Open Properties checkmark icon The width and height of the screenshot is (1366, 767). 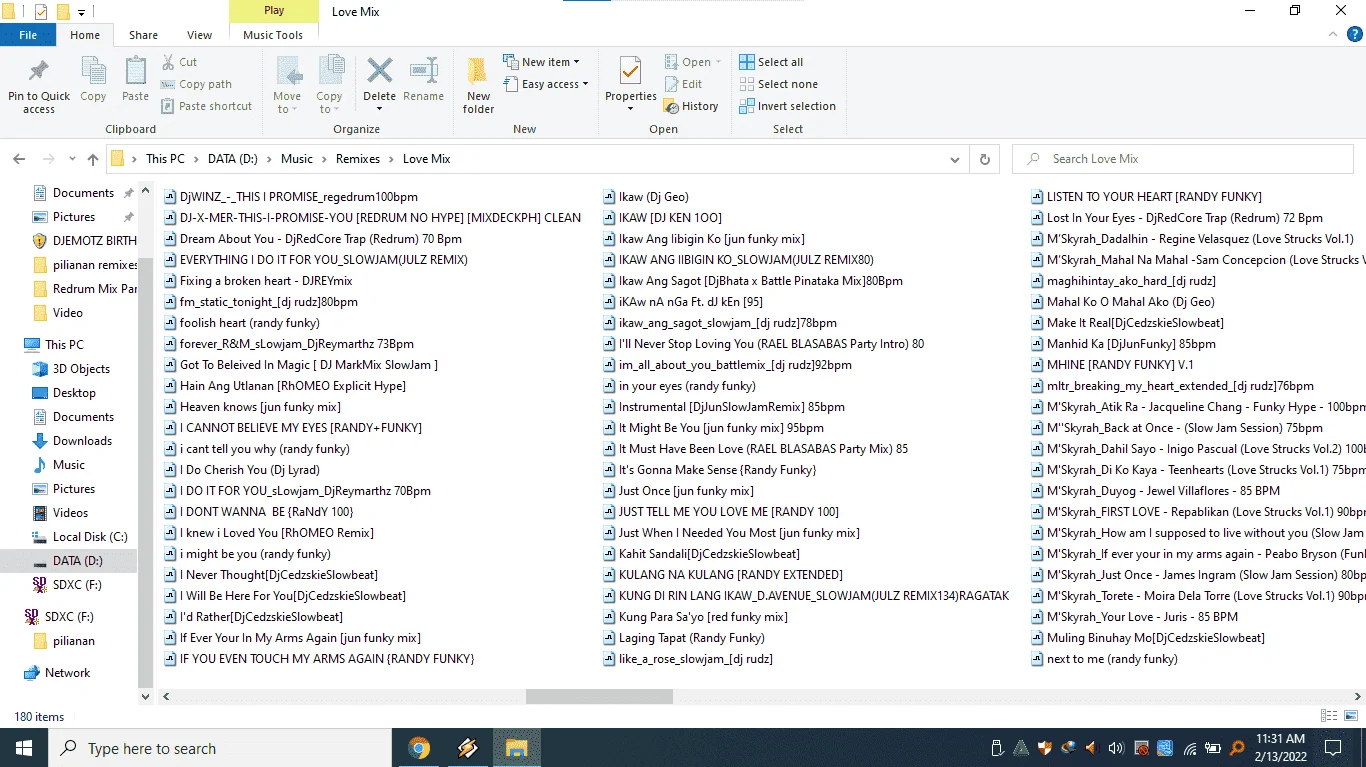tap(630, 71)
